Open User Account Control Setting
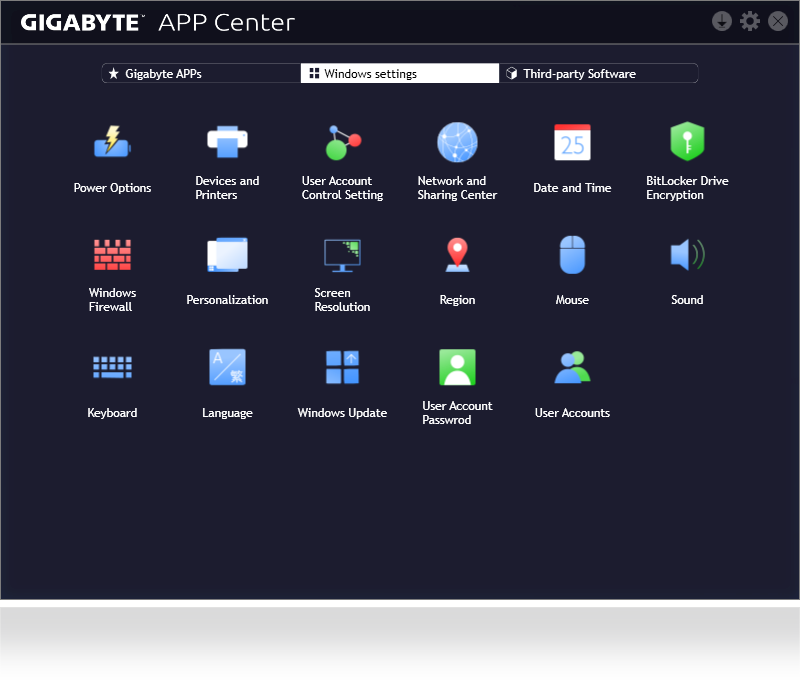Screen dimensions: 800x680 [342, 143]
